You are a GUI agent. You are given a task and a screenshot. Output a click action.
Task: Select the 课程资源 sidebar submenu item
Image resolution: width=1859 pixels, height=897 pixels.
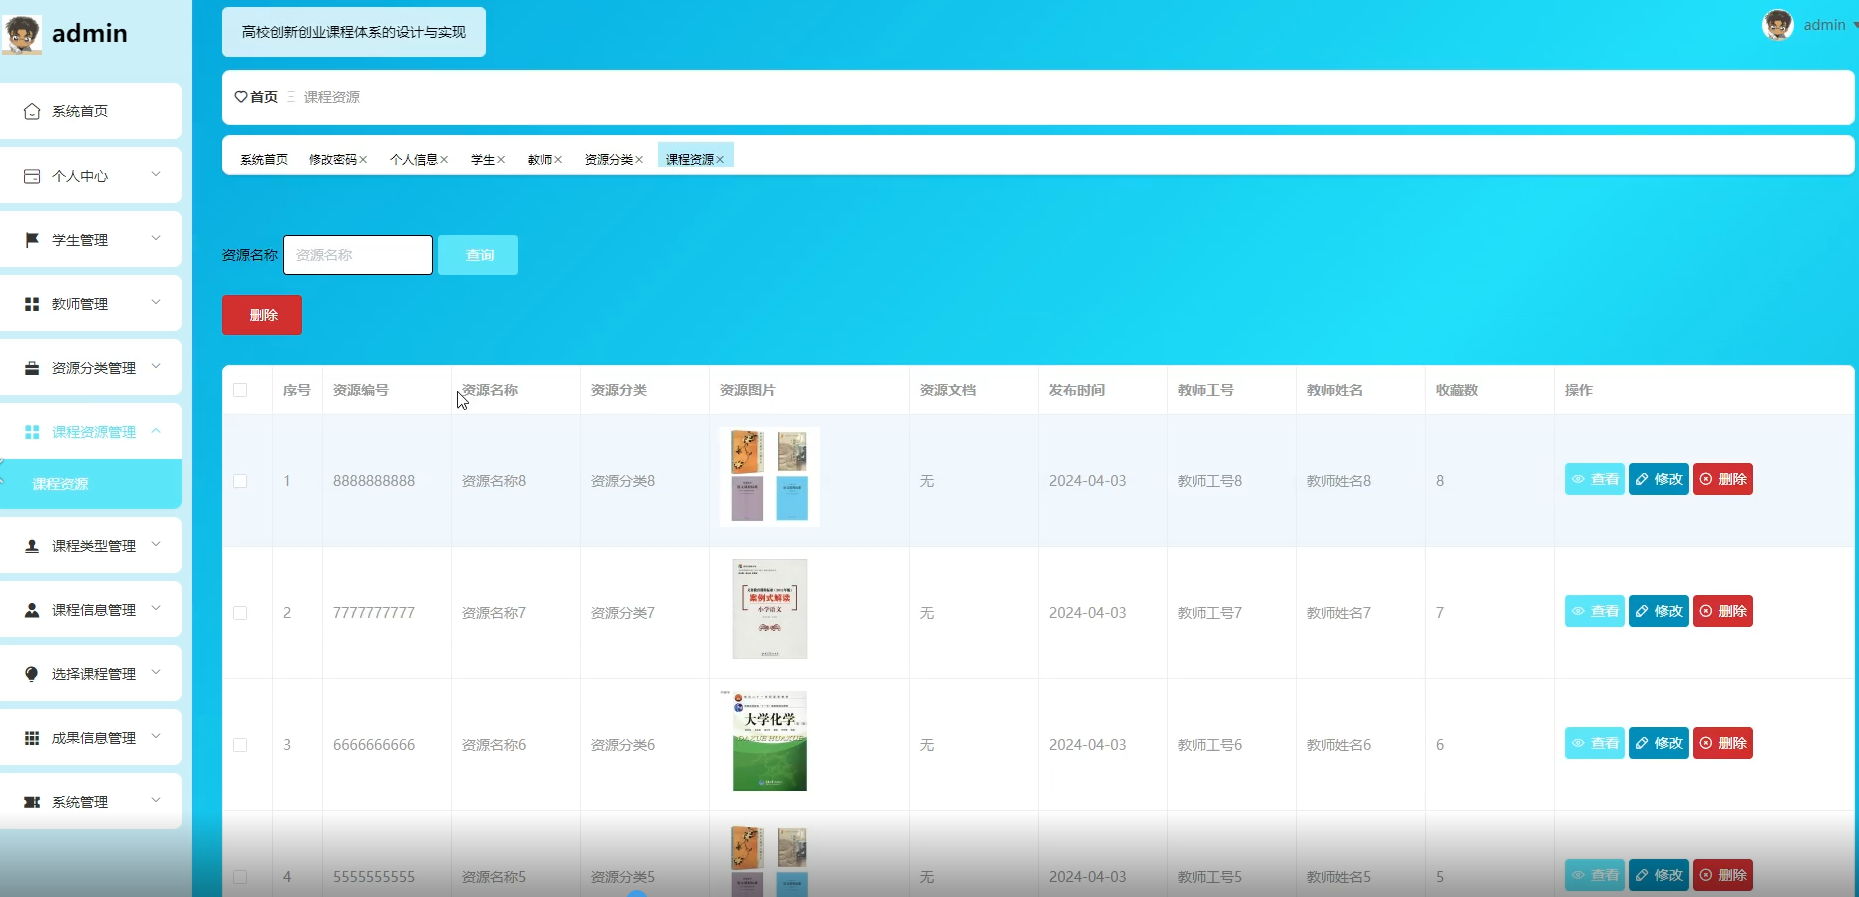91,484
